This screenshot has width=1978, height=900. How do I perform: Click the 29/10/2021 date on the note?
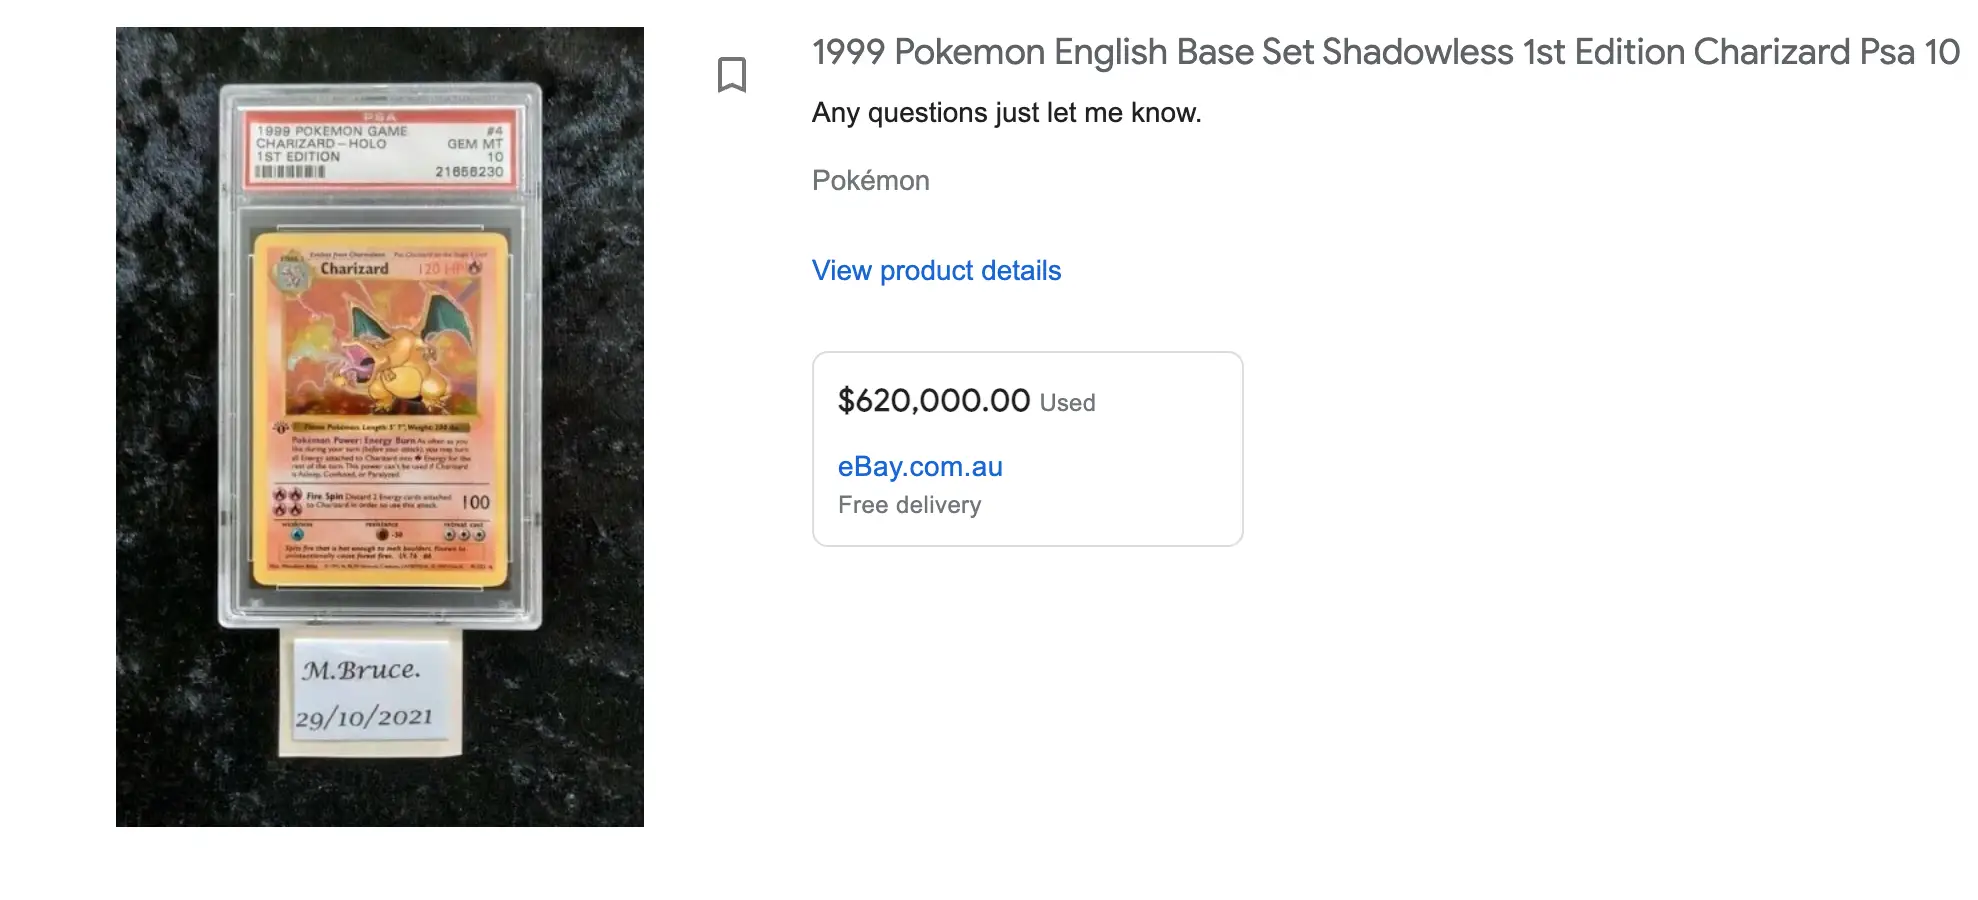pyautogui.click(x=364, y=718)
